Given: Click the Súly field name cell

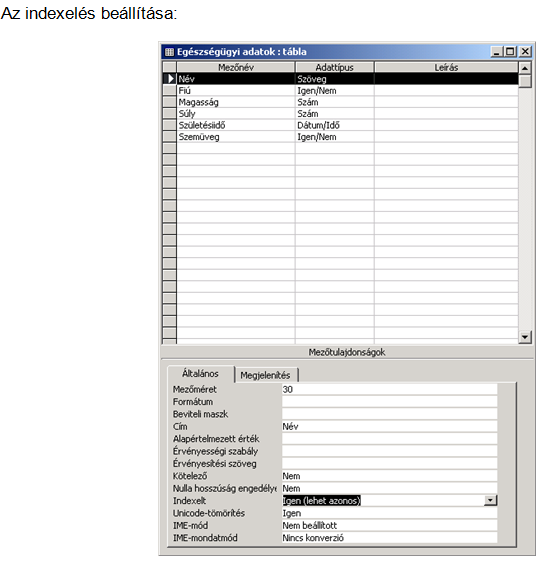Looking at the screenshot, I should [x=236, y=113].
